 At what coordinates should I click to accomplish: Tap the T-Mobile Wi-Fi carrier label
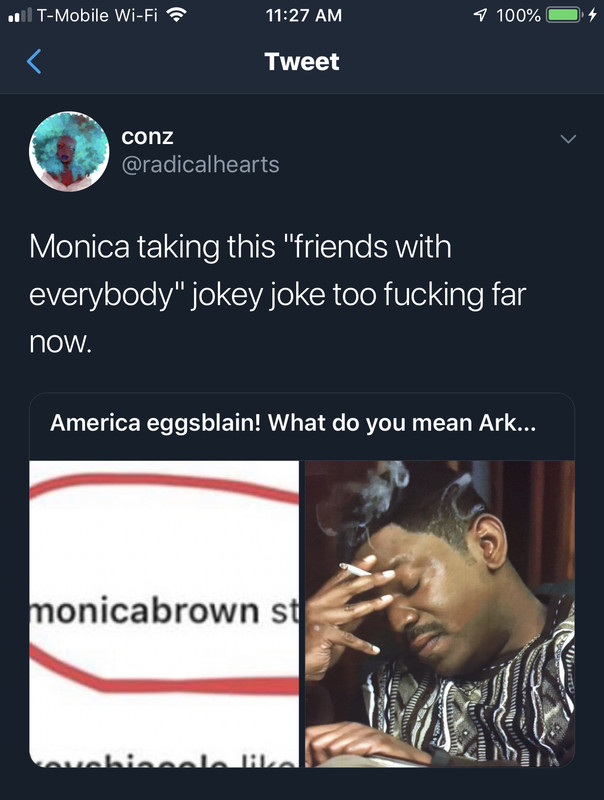point(97,15)
